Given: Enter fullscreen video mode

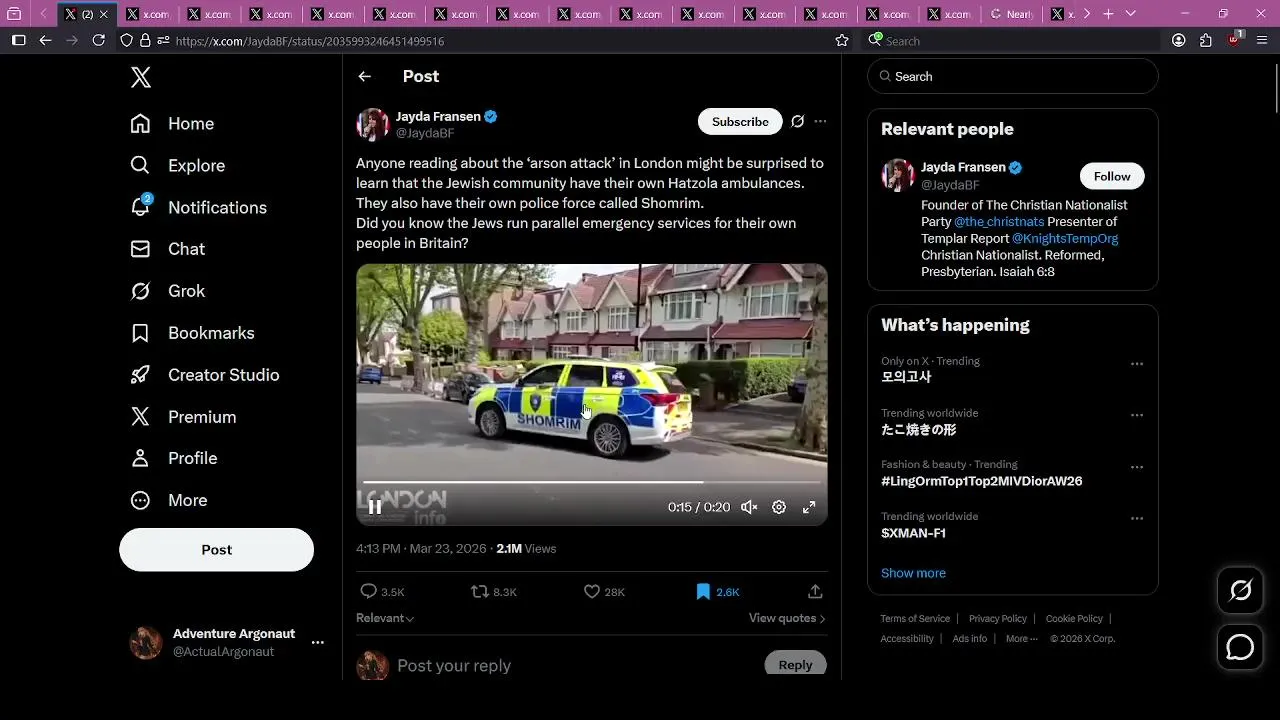Looking at the screenshot, I should pos(809,507).
